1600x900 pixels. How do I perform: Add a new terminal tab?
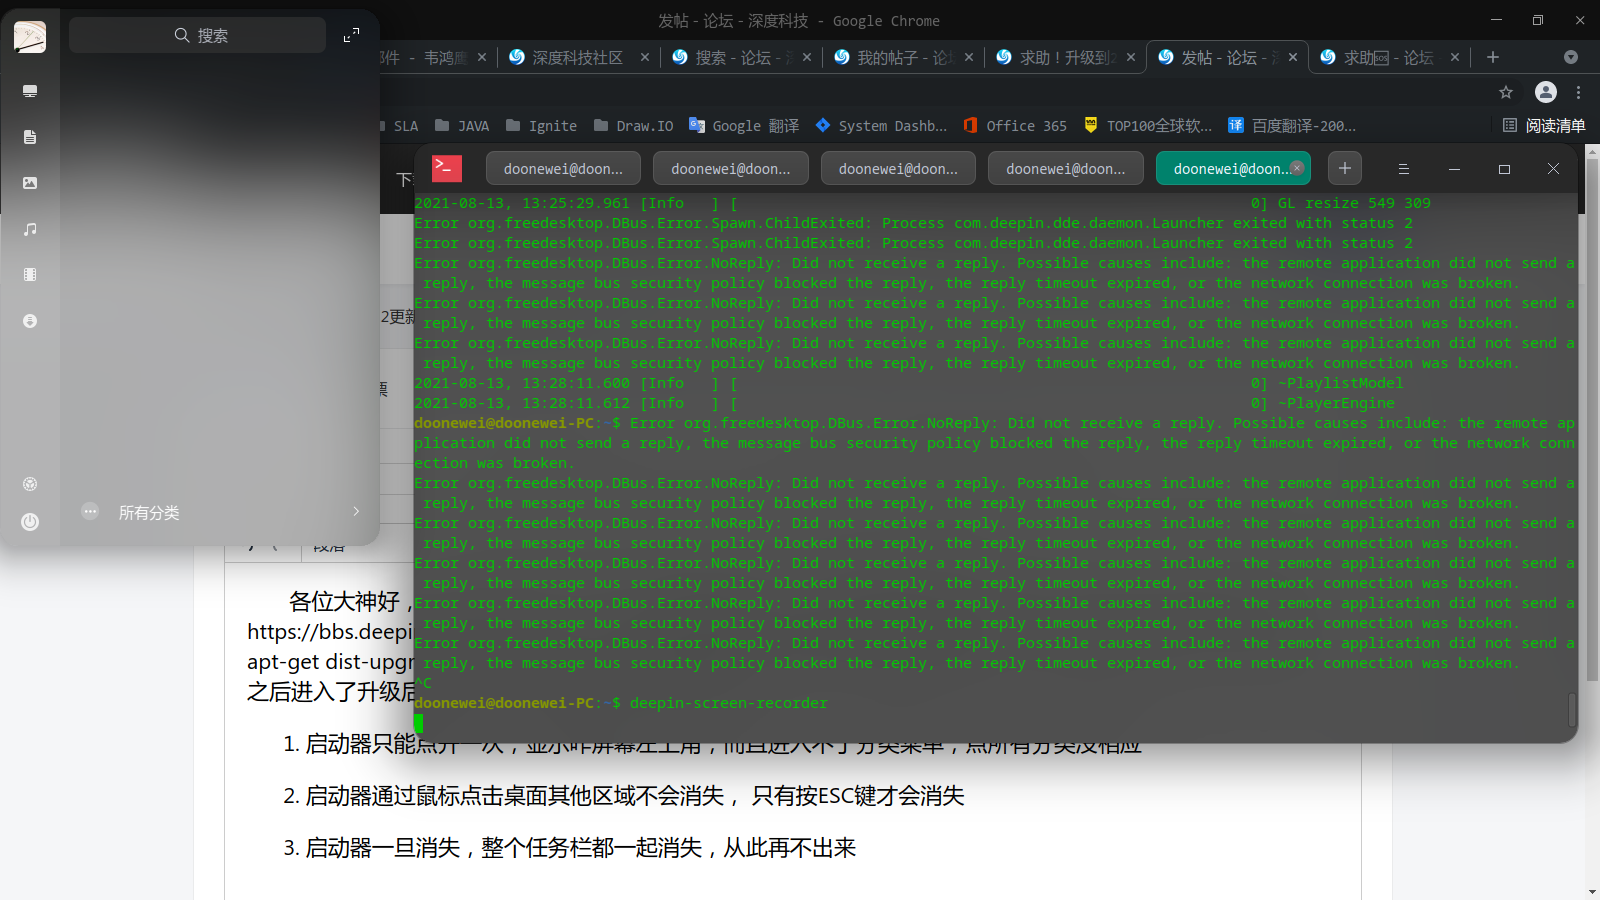[x=1345, y=169]
